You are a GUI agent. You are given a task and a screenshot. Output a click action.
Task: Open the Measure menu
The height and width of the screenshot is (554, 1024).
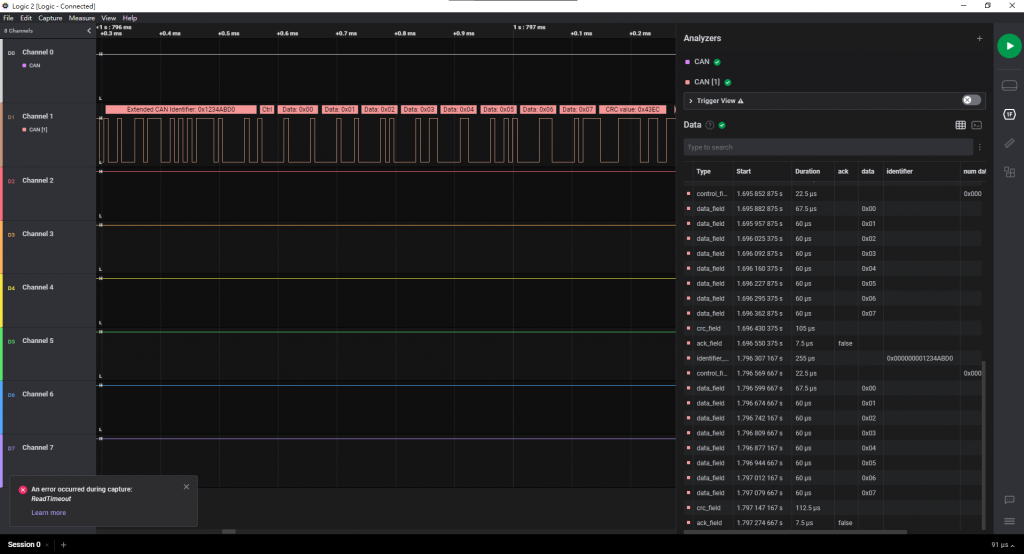pyautogui.click(x=82, y=18)
